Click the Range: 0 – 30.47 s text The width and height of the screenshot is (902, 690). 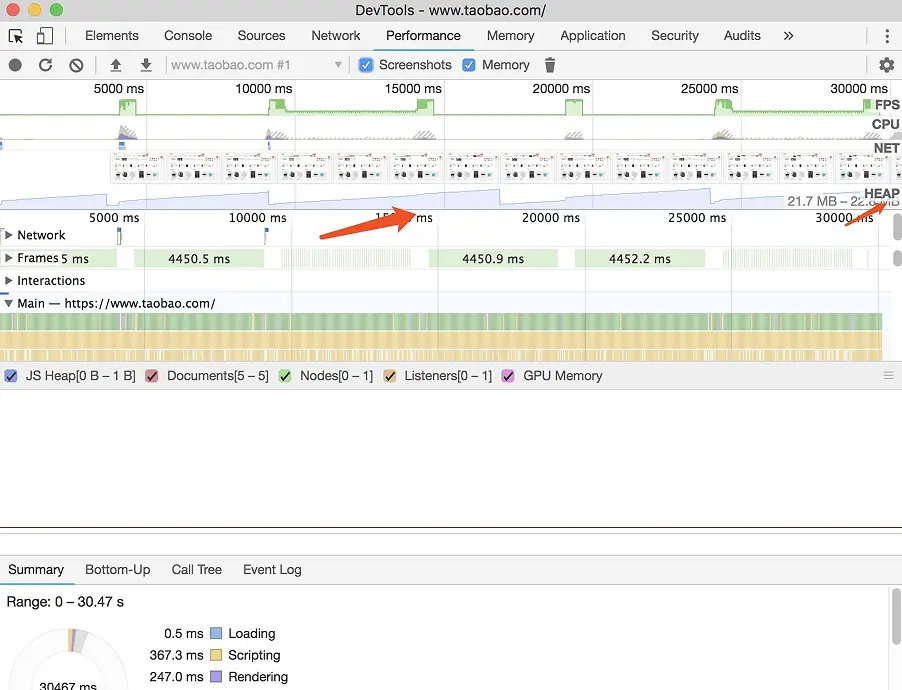point(65,602)
